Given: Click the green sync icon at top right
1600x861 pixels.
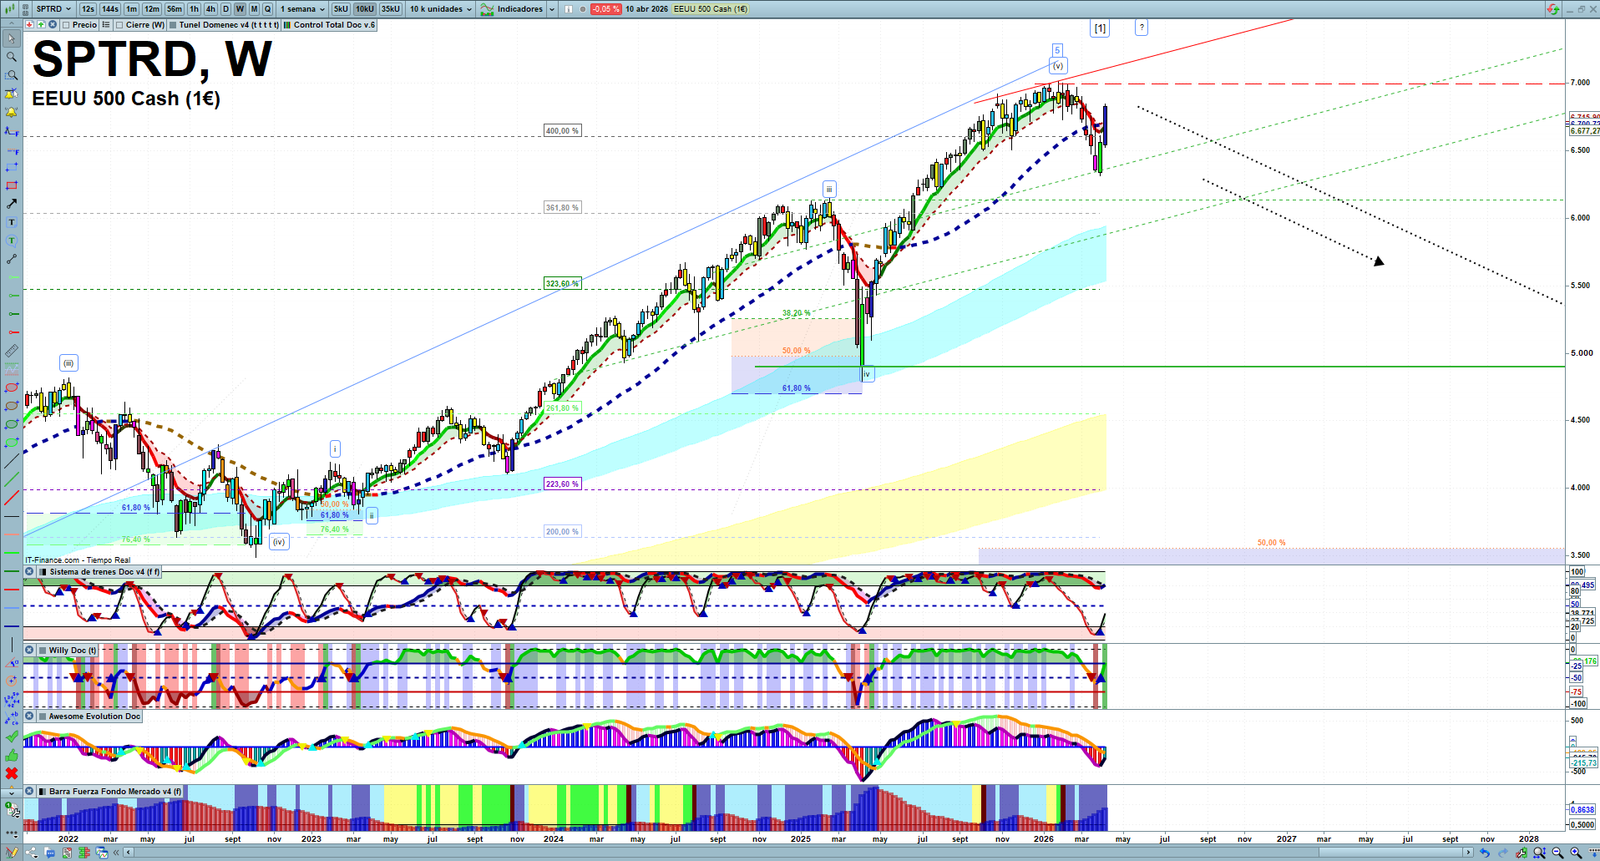Looking at the screenshot, I should pos(1553,9).
